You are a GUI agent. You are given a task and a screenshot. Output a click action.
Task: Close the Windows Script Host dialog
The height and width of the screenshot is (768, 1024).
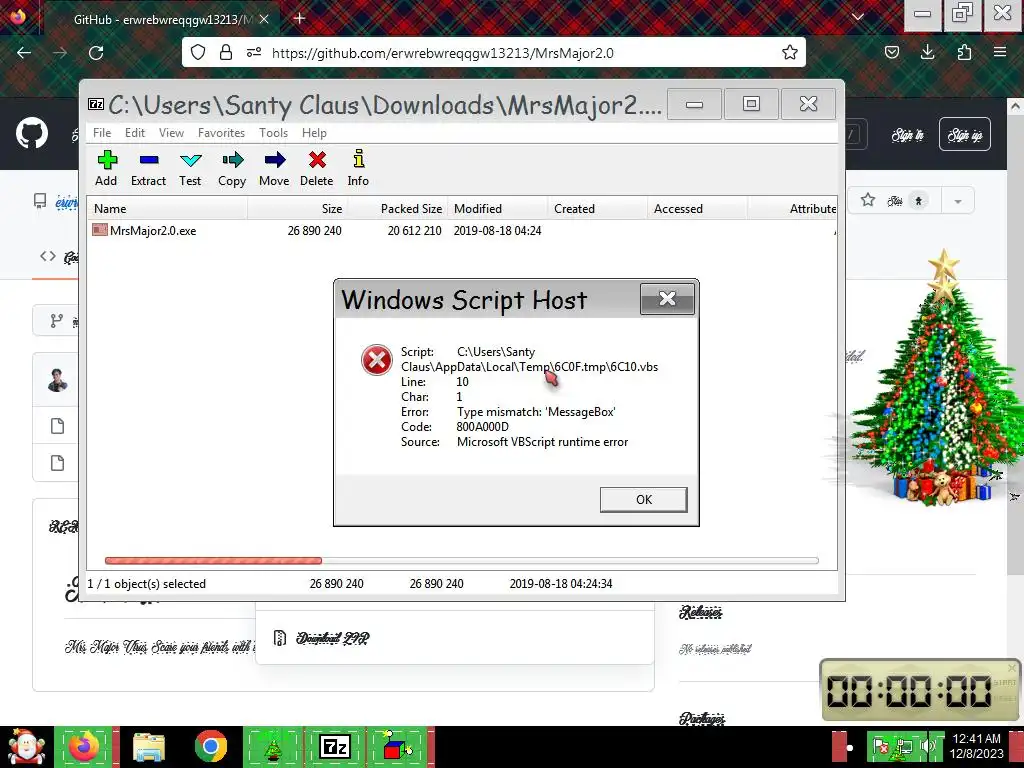667,298
